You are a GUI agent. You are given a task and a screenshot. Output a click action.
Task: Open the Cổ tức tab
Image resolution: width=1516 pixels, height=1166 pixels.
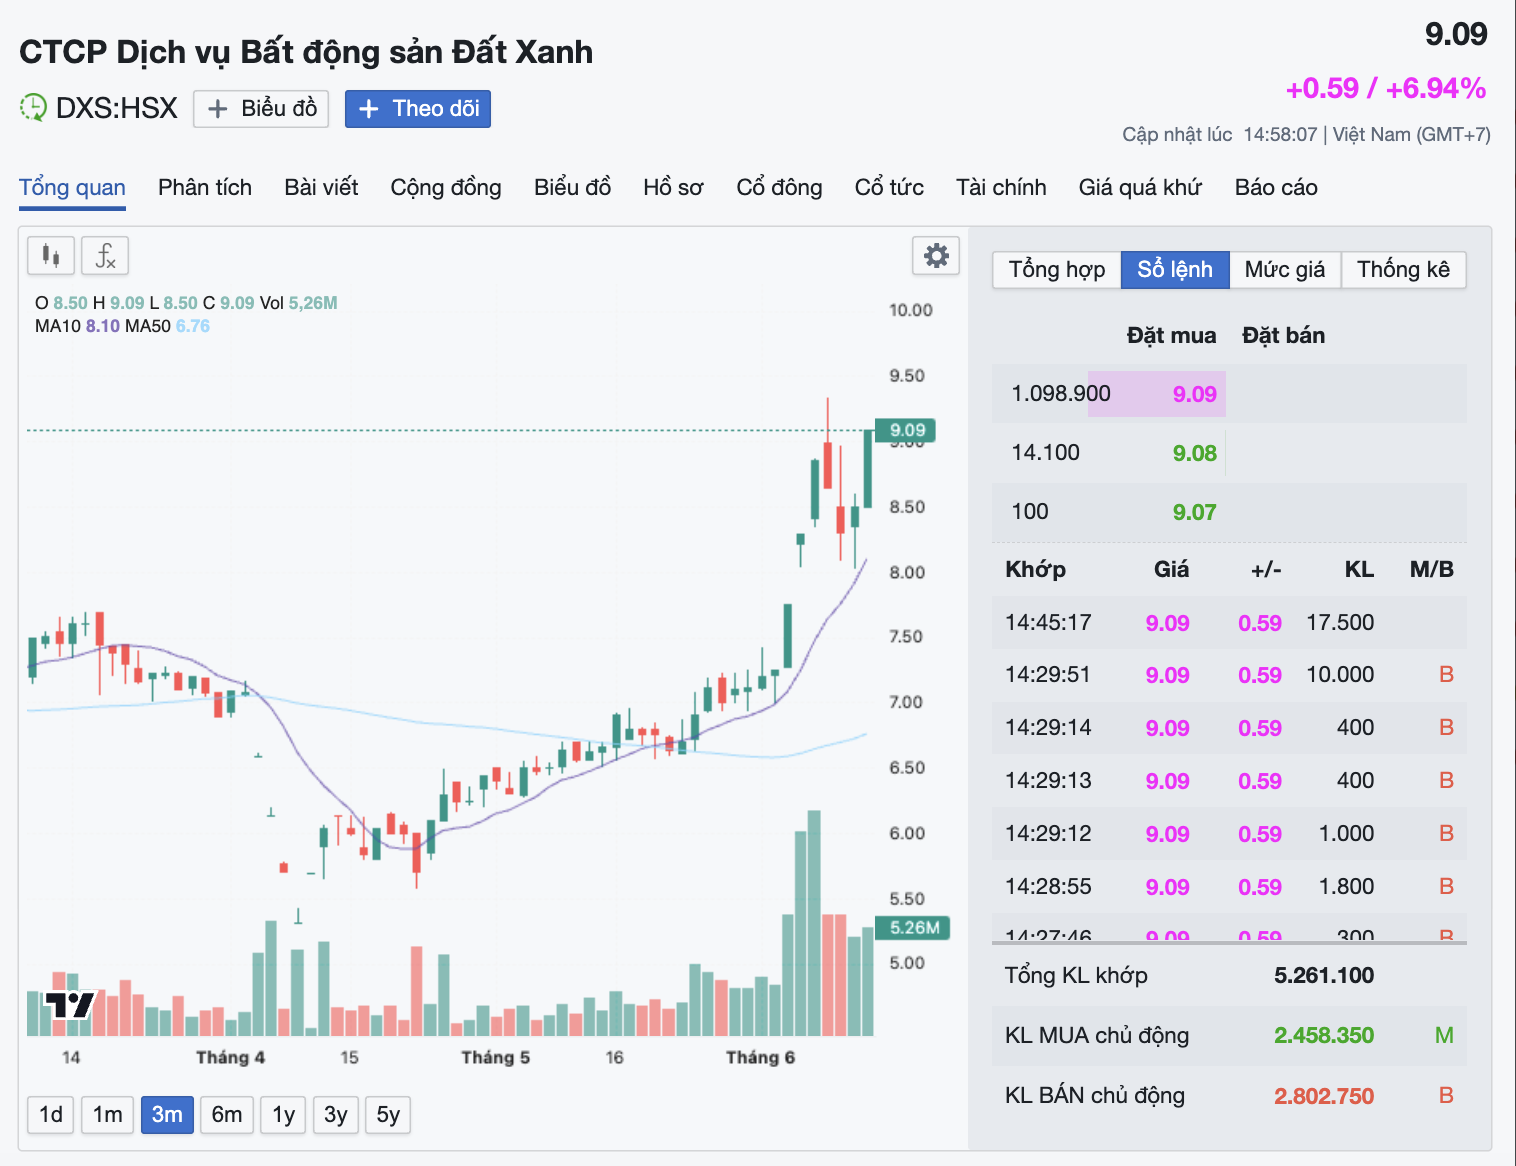(889, 188)
